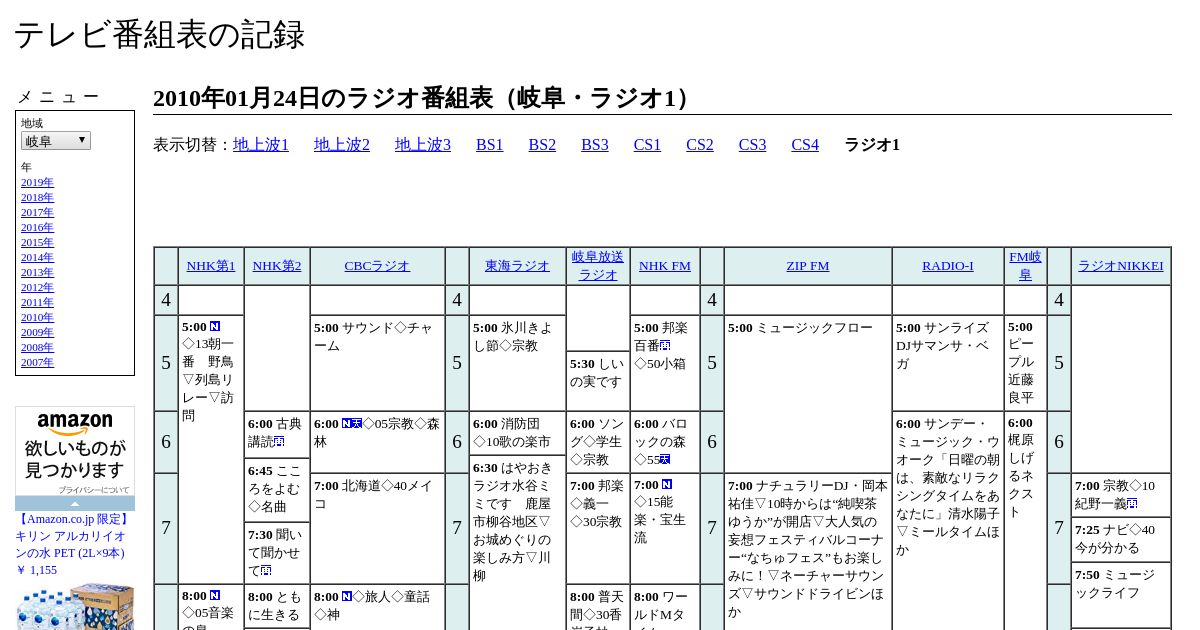Open the NHK第2 station link

pos(277,266)
